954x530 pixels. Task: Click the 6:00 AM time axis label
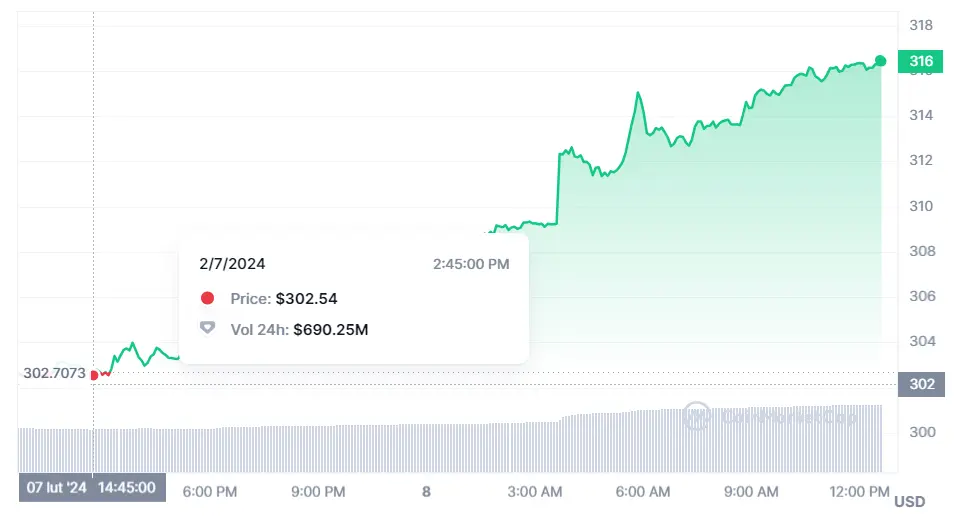pos(643,492)
